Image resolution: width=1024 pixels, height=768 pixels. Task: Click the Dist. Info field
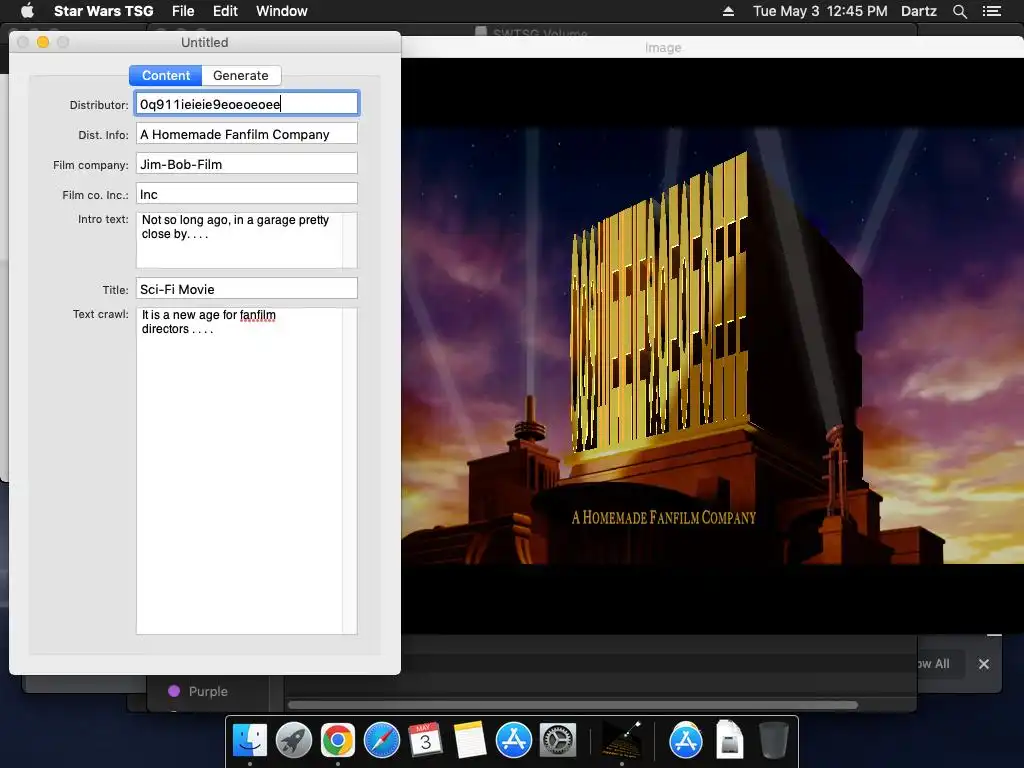point(247,134)
